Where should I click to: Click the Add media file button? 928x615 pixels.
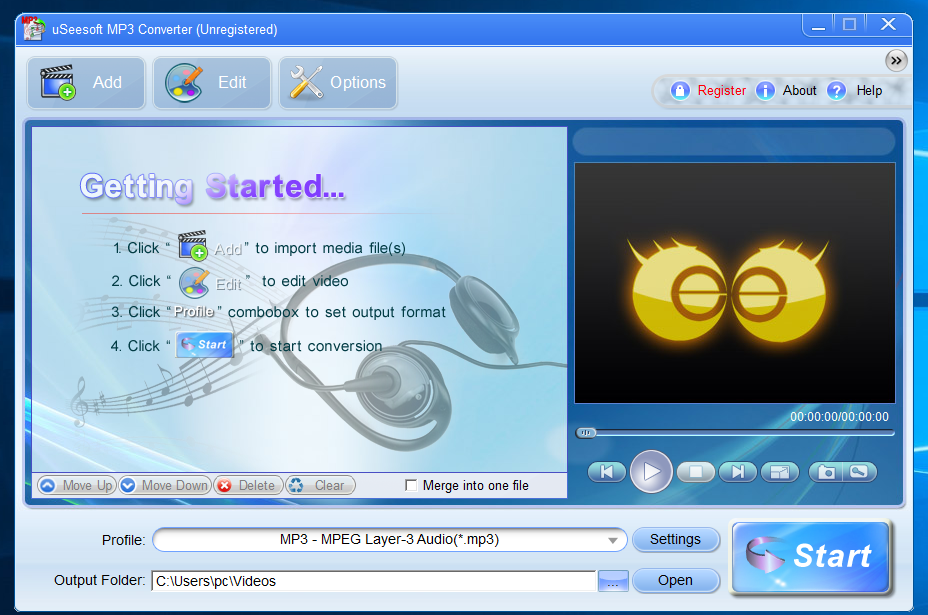[86, 83]
